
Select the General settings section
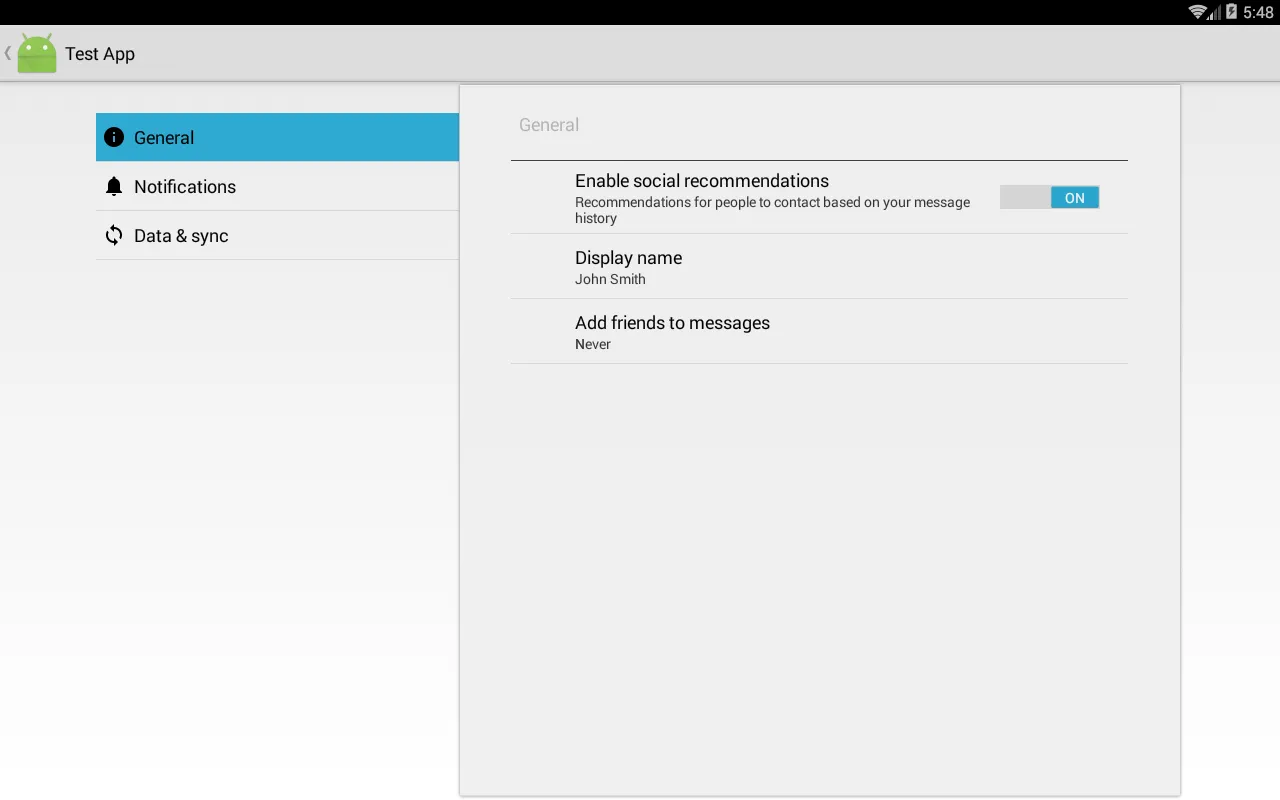277,137
